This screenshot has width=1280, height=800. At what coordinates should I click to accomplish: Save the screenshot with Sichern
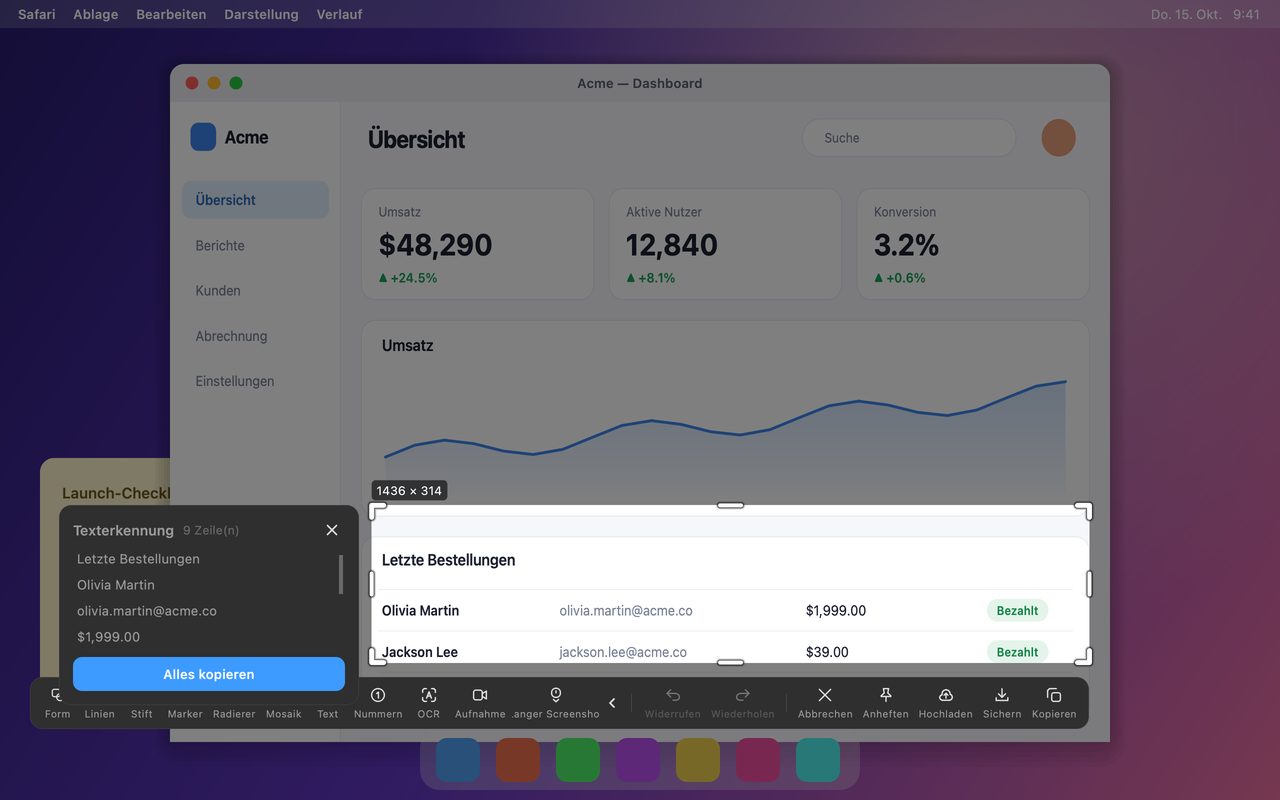[1002, 703]
